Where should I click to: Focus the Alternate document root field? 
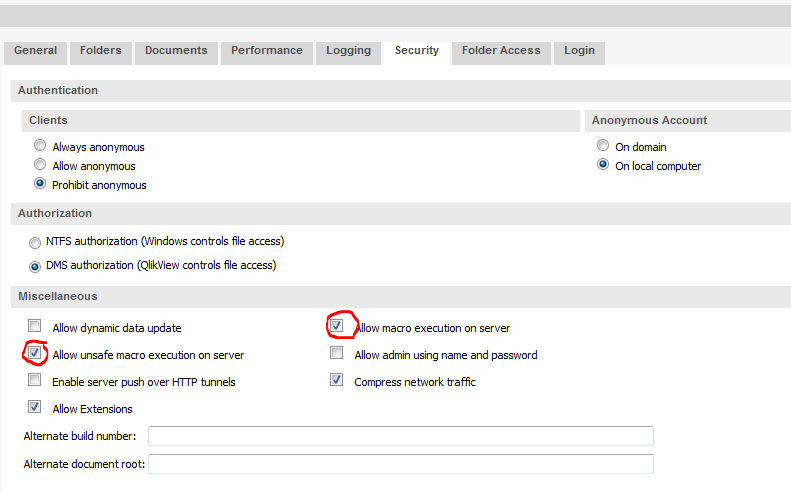pyautogui.click(x=400, y=464)
